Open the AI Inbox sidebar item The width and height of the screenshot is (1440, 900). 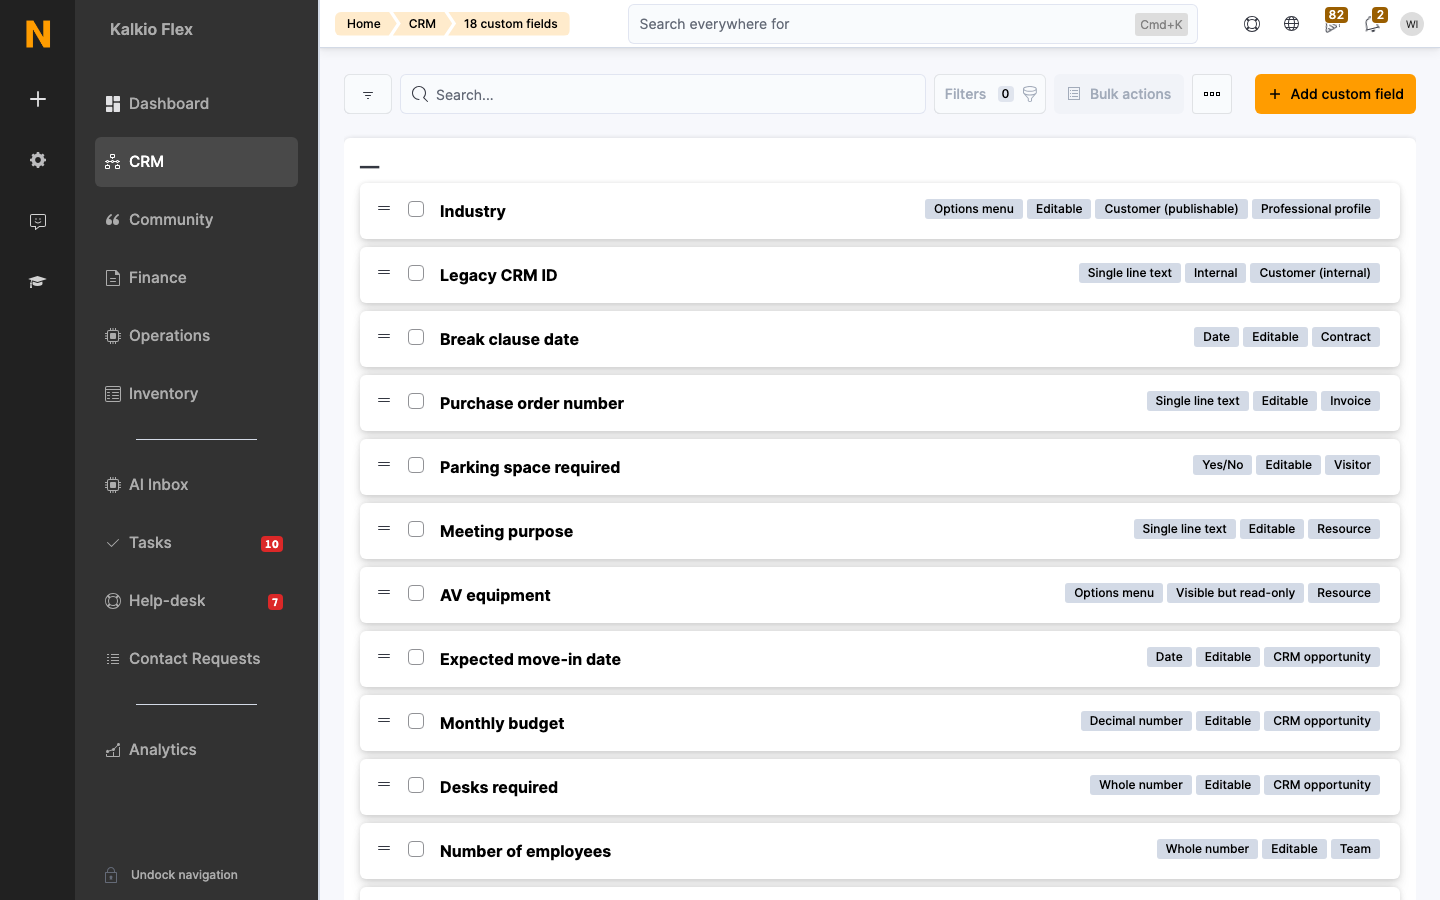196,485
